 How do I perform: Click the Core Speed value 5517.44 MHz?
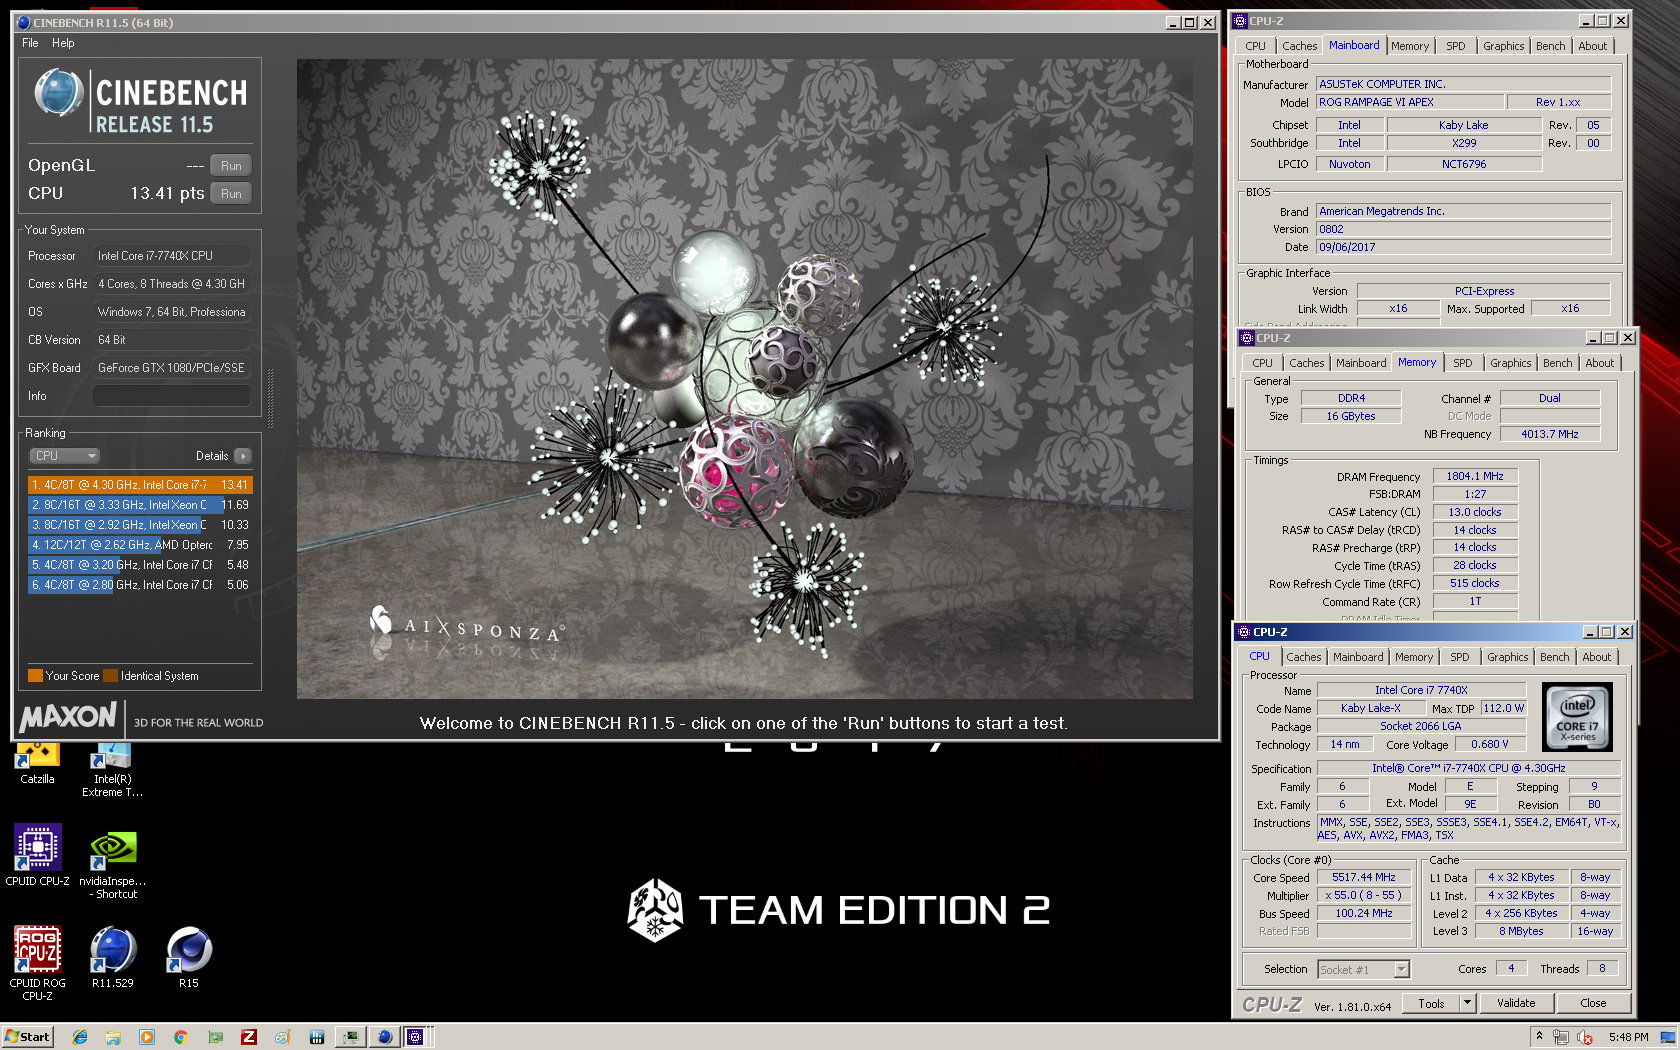(x=1363, y=877)
